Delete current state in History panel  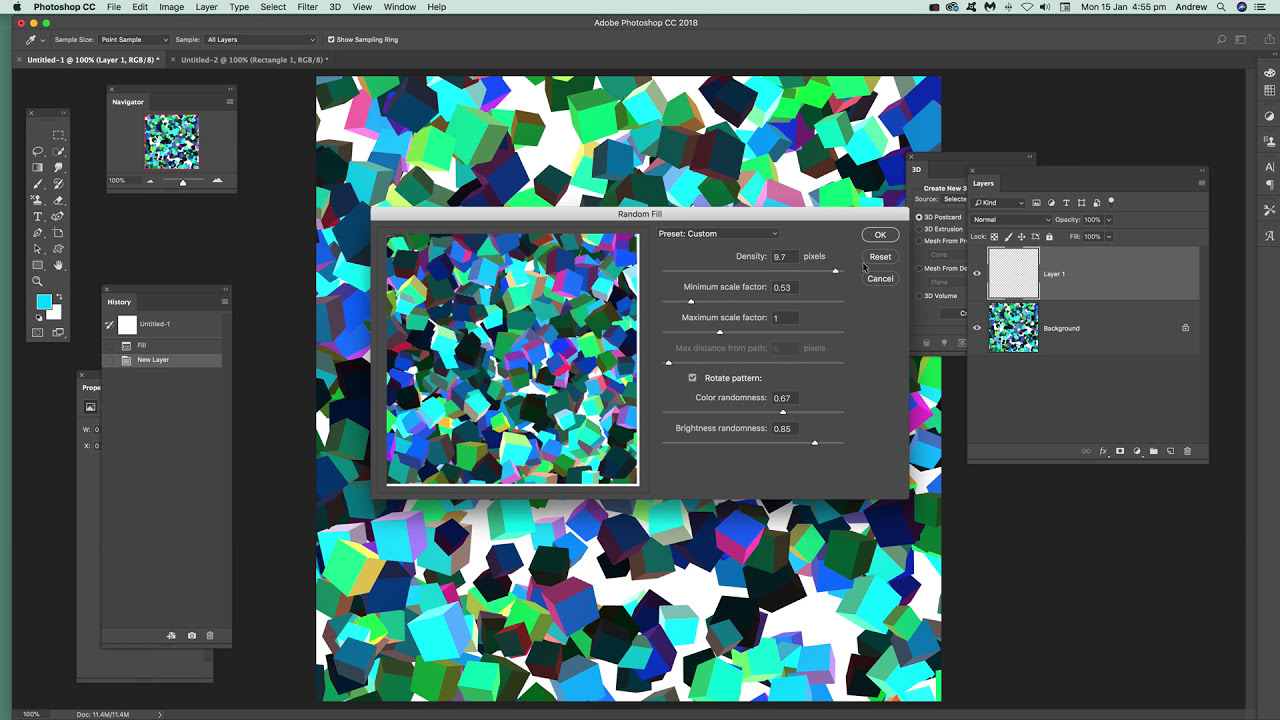[210, 636]
